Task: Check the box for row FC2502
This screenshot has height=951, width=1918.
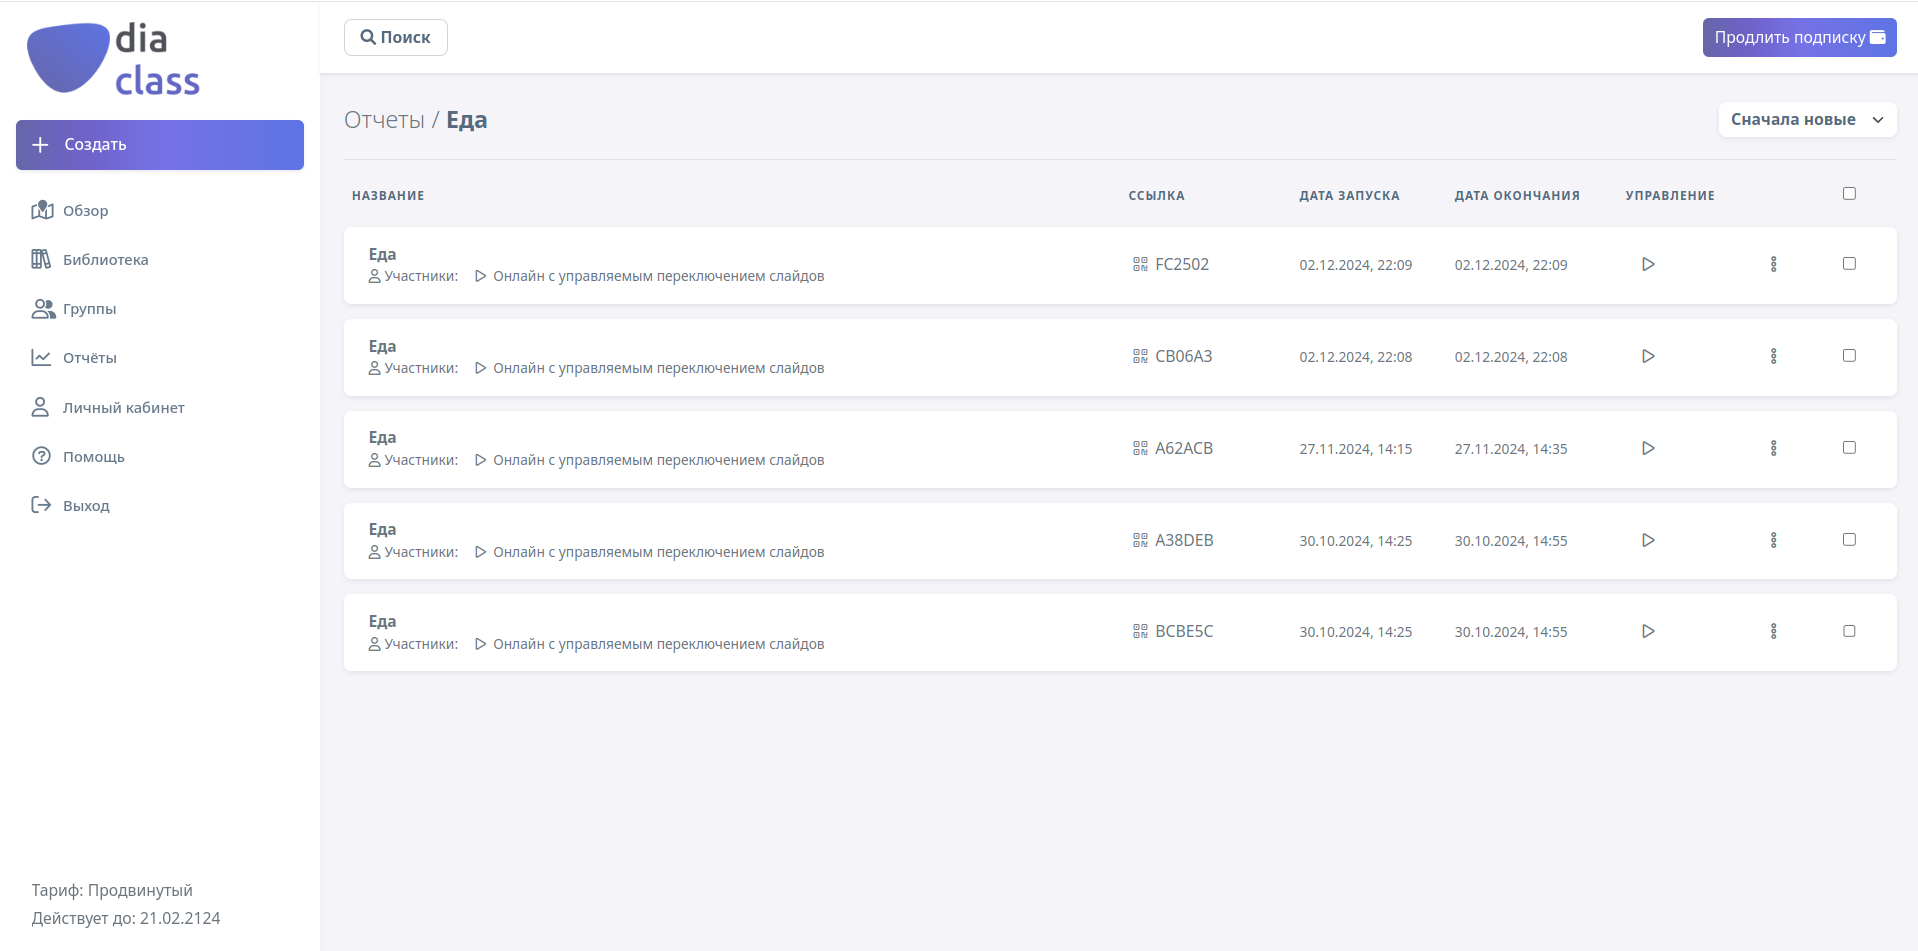Action: point(1849,264)
